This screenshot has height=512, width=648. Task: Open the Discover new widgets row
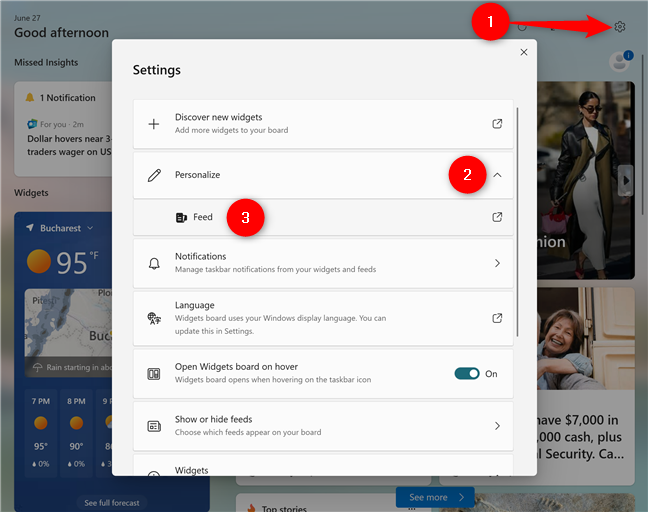[323, 124]
